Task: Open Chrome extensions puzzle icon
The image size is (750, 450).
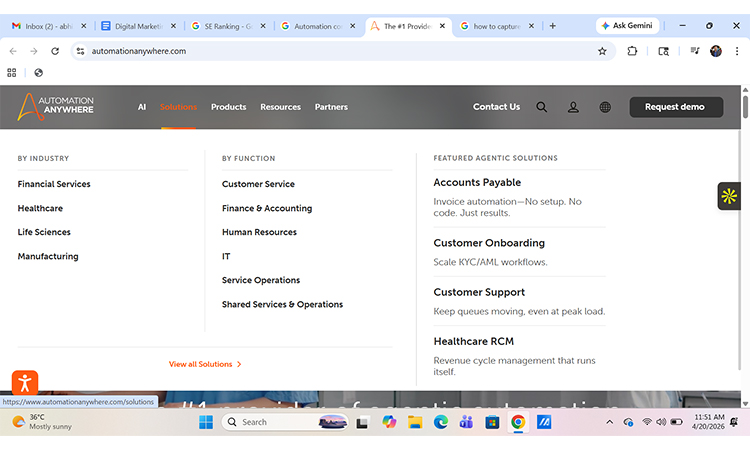Action: [632, 51]
